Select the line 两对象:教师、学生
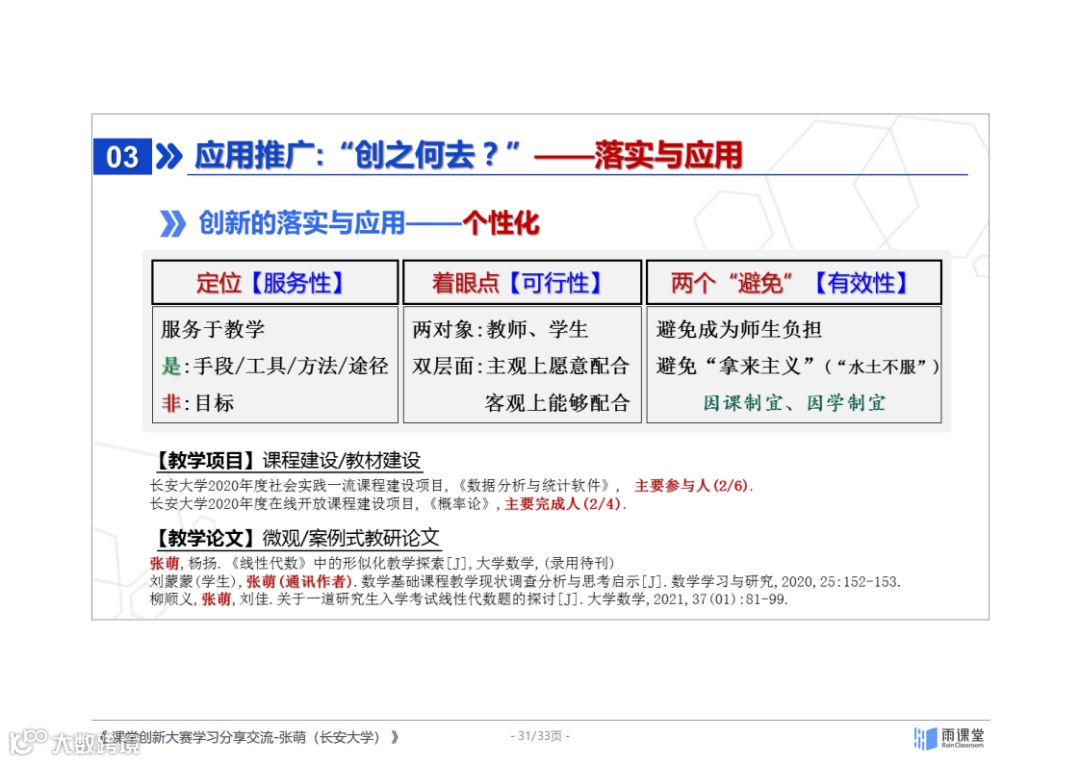Viewport: 1080px width, 763px height. [500, 329]
